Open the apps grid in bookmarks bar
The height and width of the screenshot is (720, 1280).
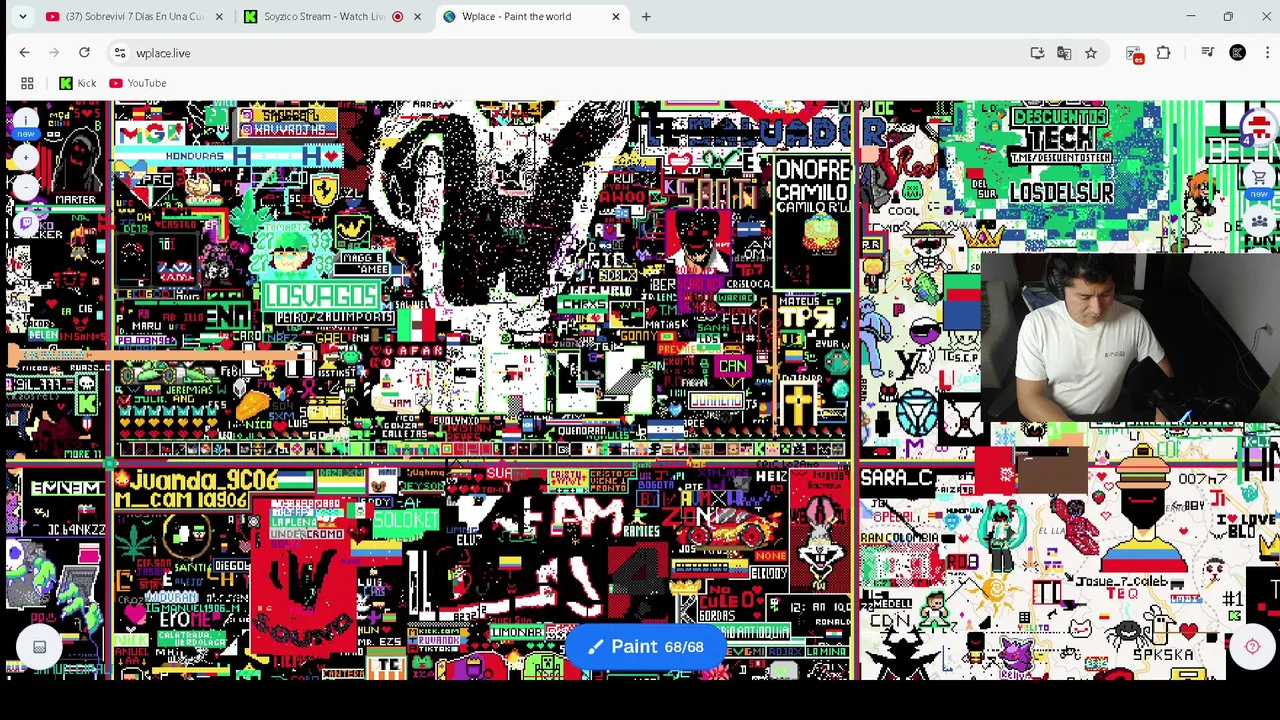27,83
